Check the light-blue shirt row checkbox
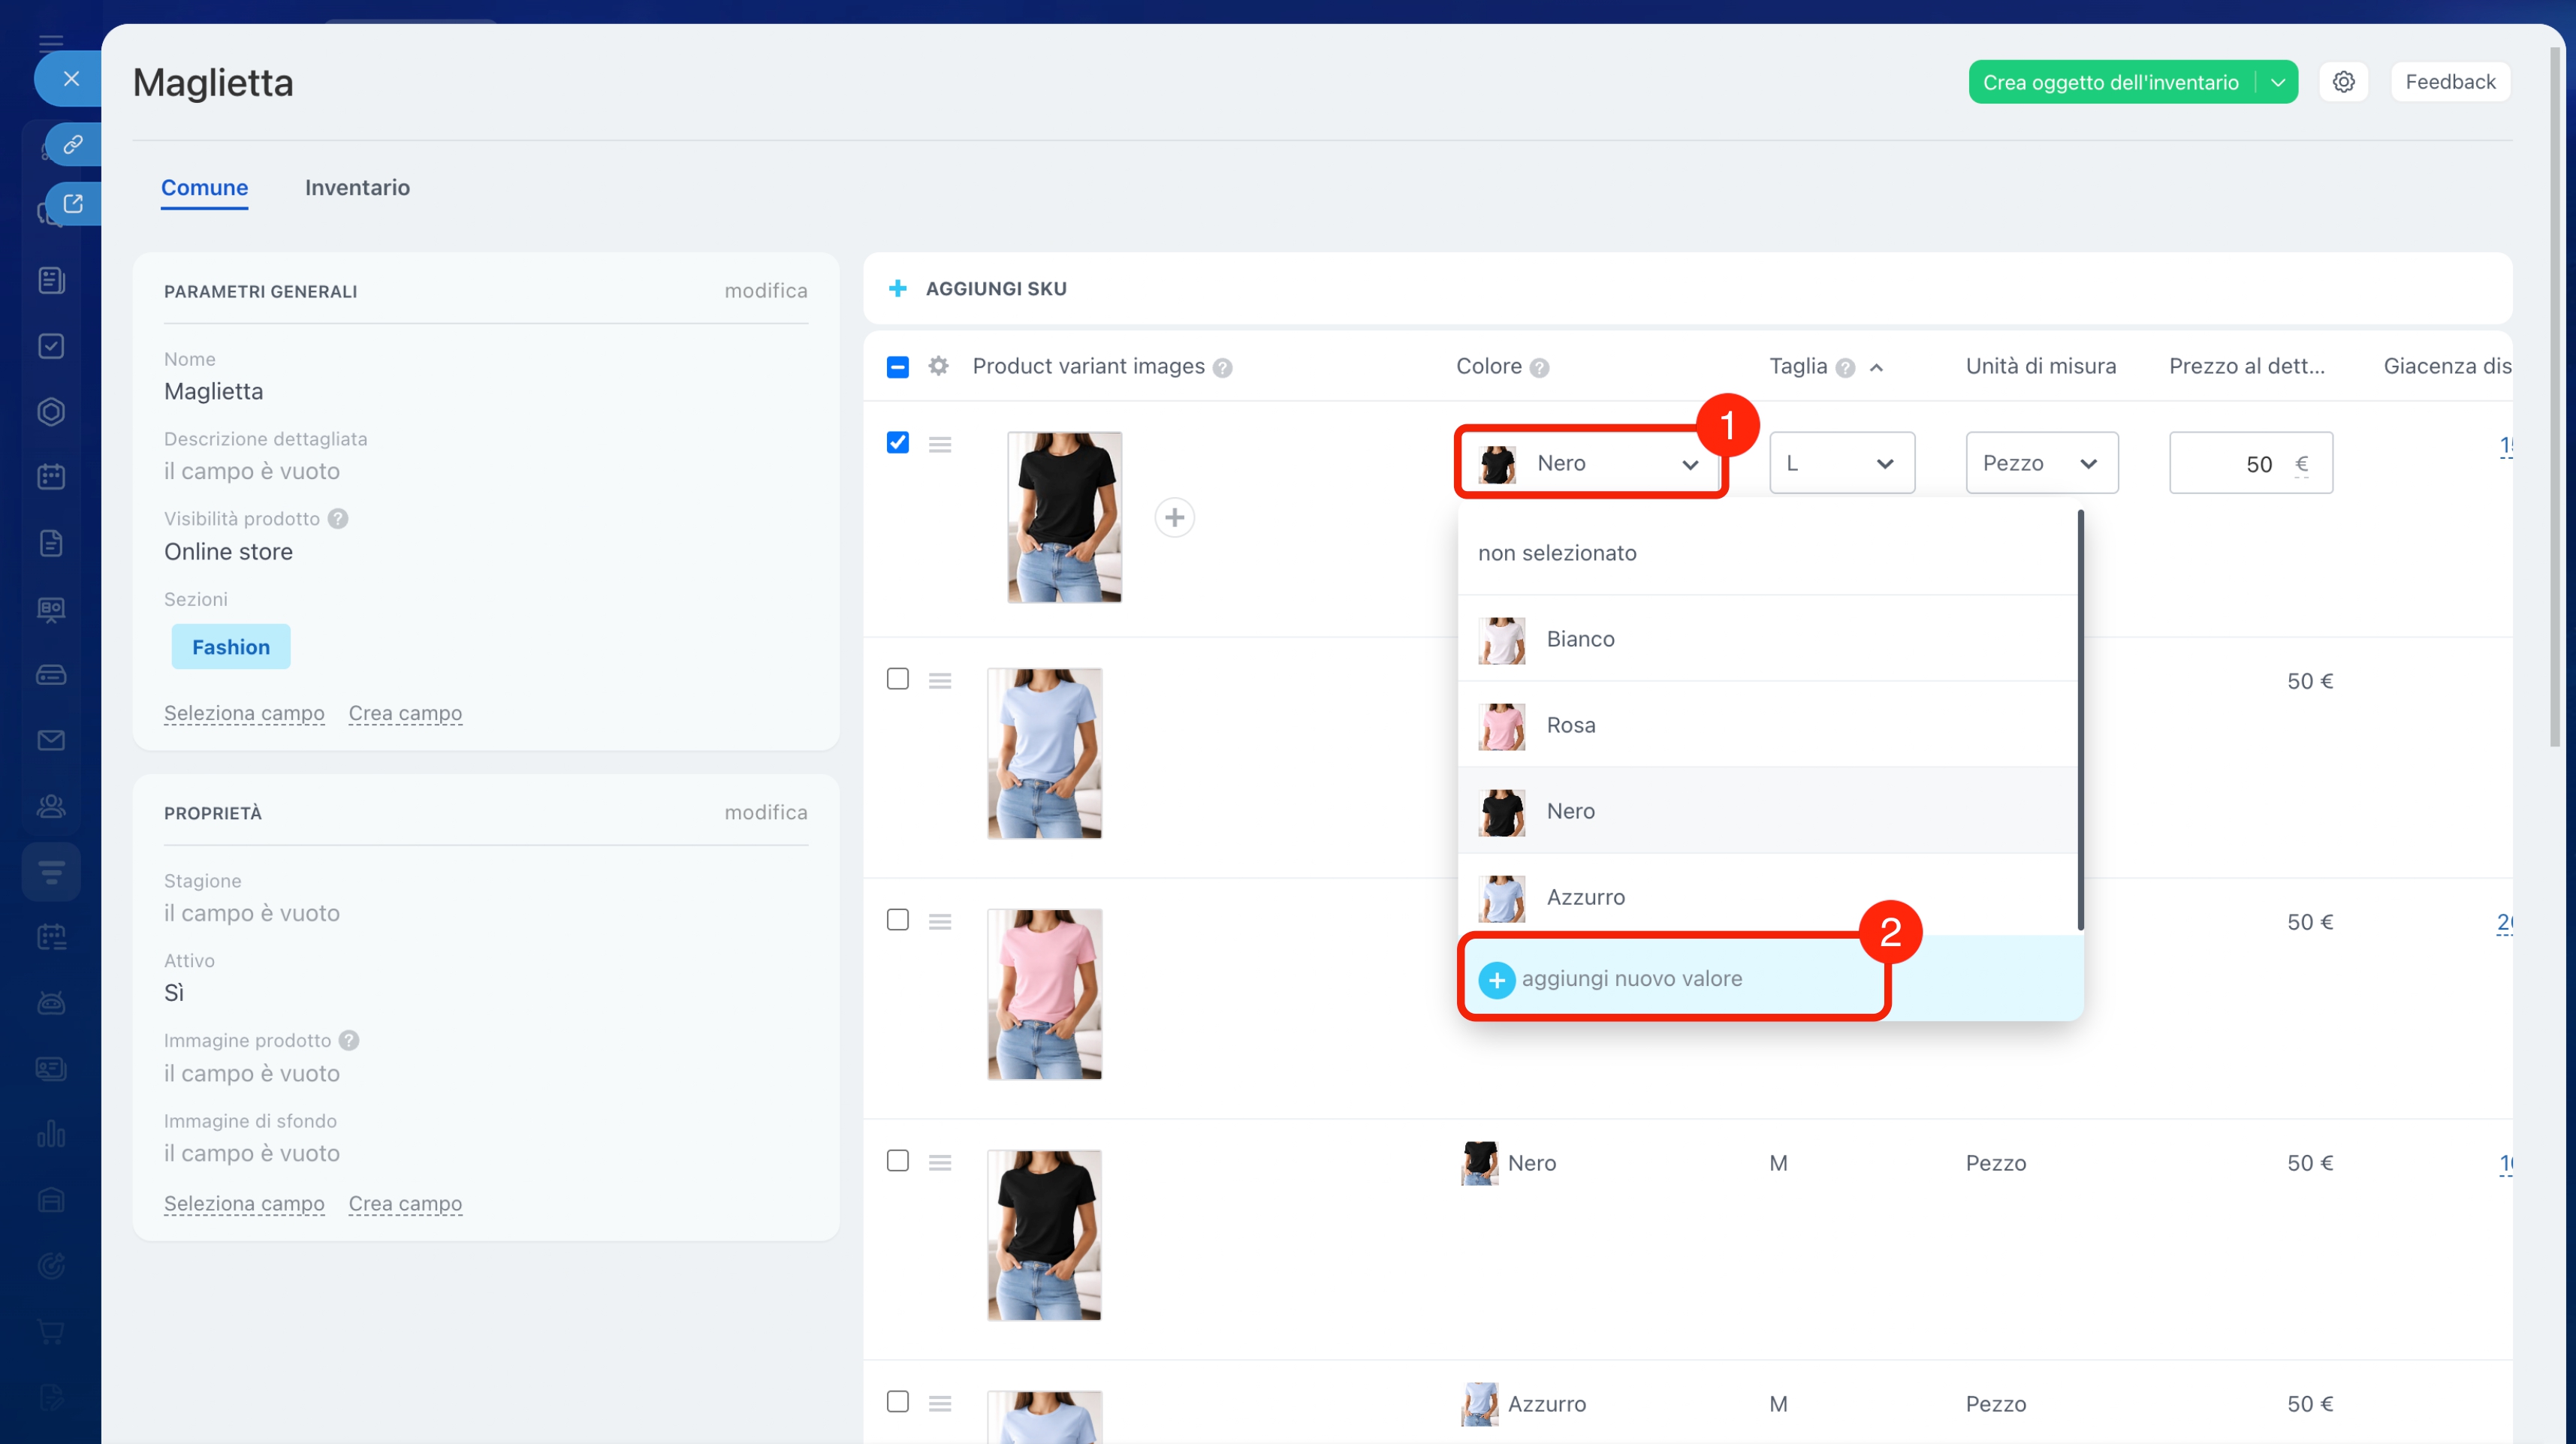The width and height of the screenshot is (2576, 1444). (898, 679)
